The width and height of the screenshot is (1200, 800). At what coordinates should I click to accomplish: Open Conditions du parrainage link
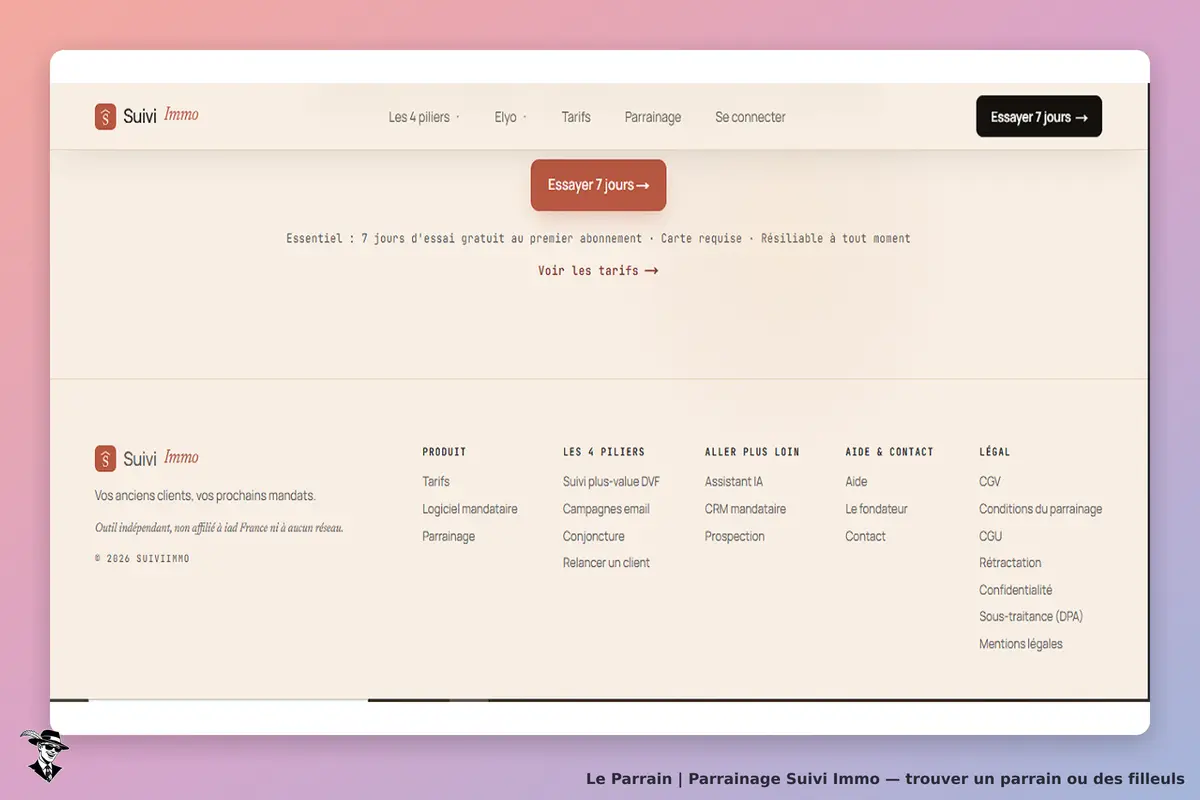pyautogui.click(x=1041, y=509)
